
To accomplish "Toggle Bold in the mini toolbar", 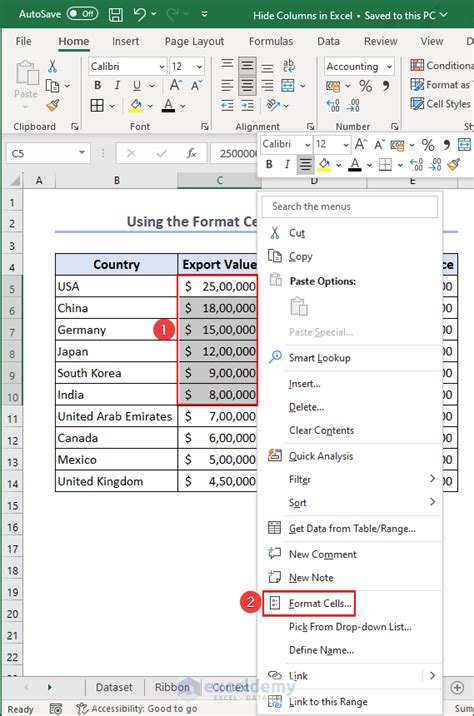I will tap(269, 164).
